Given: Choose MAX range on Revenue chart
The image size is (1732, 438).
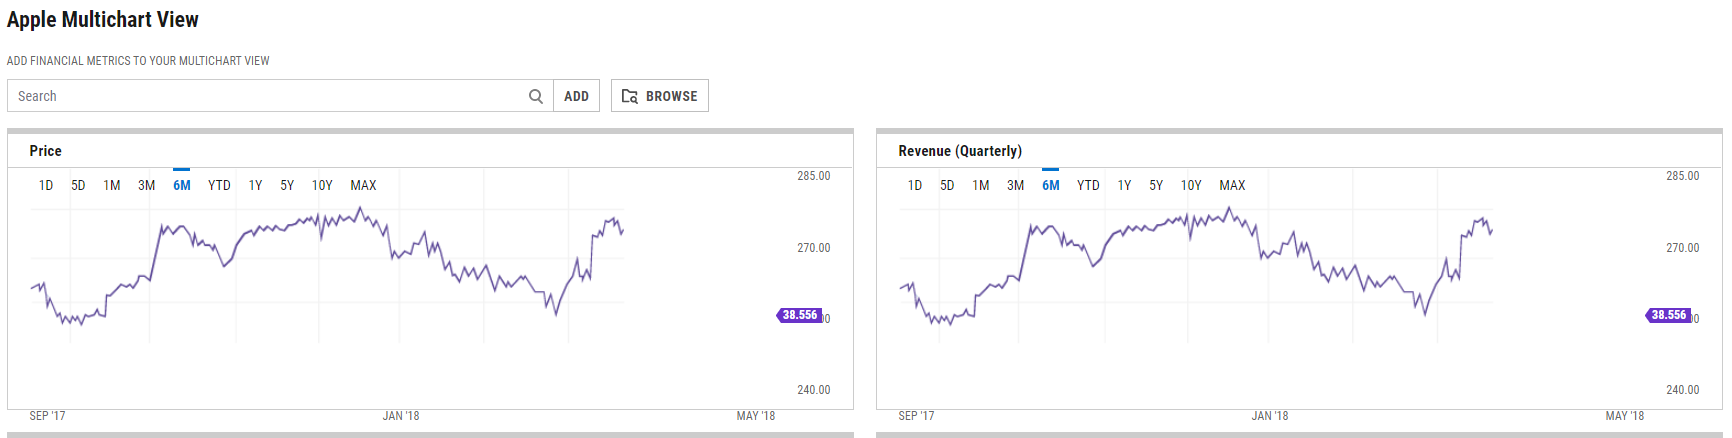Looking at the screenshot, I should [x=1232, y=185].
